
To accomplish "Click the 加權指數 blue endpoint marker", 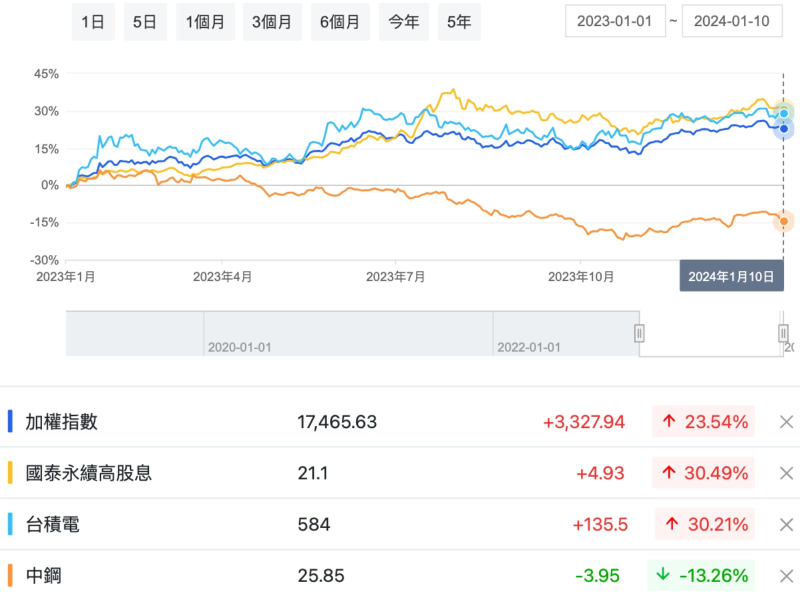I will 785,129.
